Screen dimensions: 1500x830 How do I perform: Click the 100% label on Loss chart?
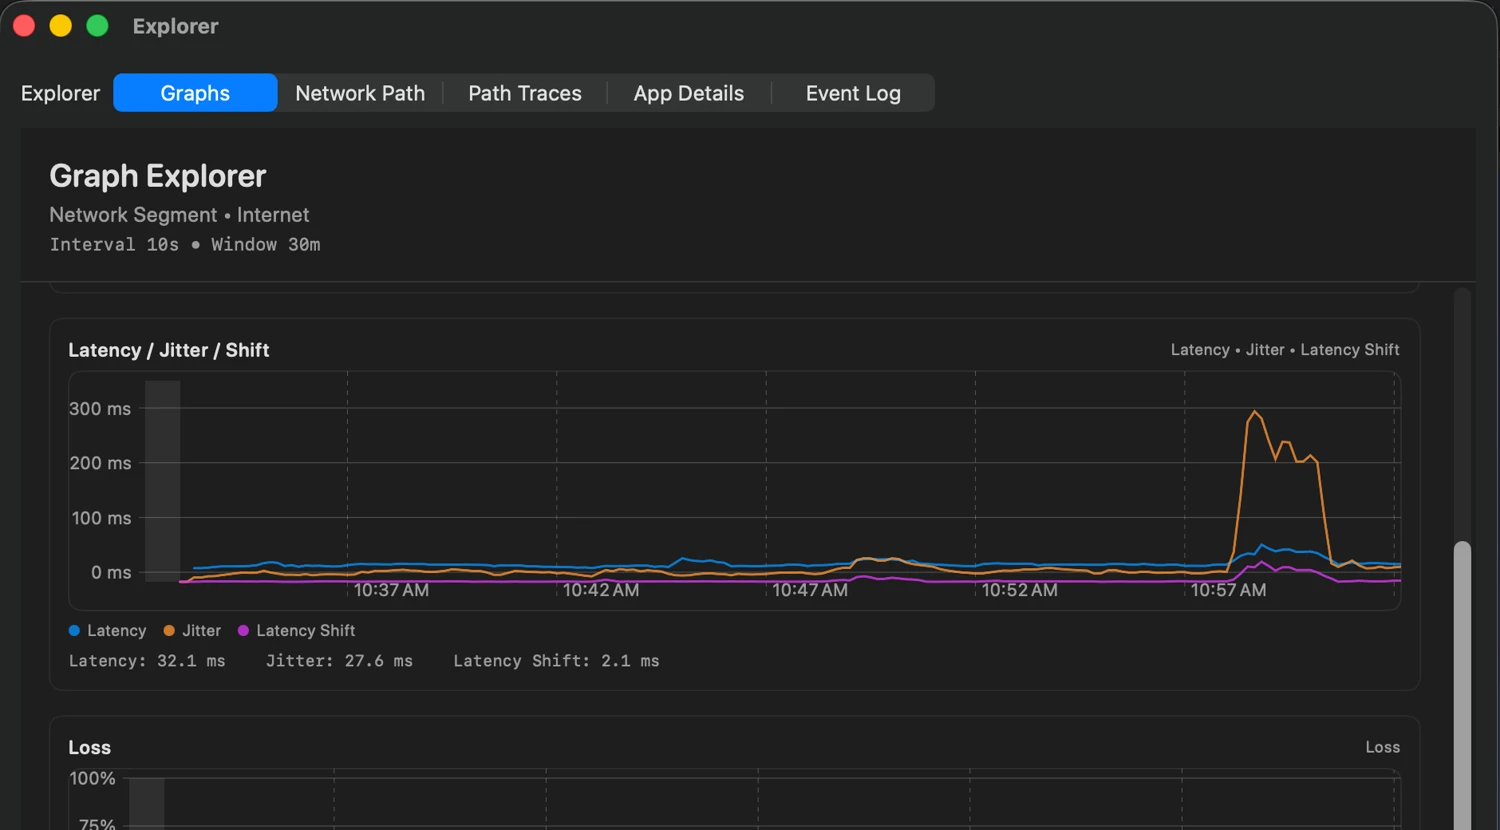click(92, 778)
